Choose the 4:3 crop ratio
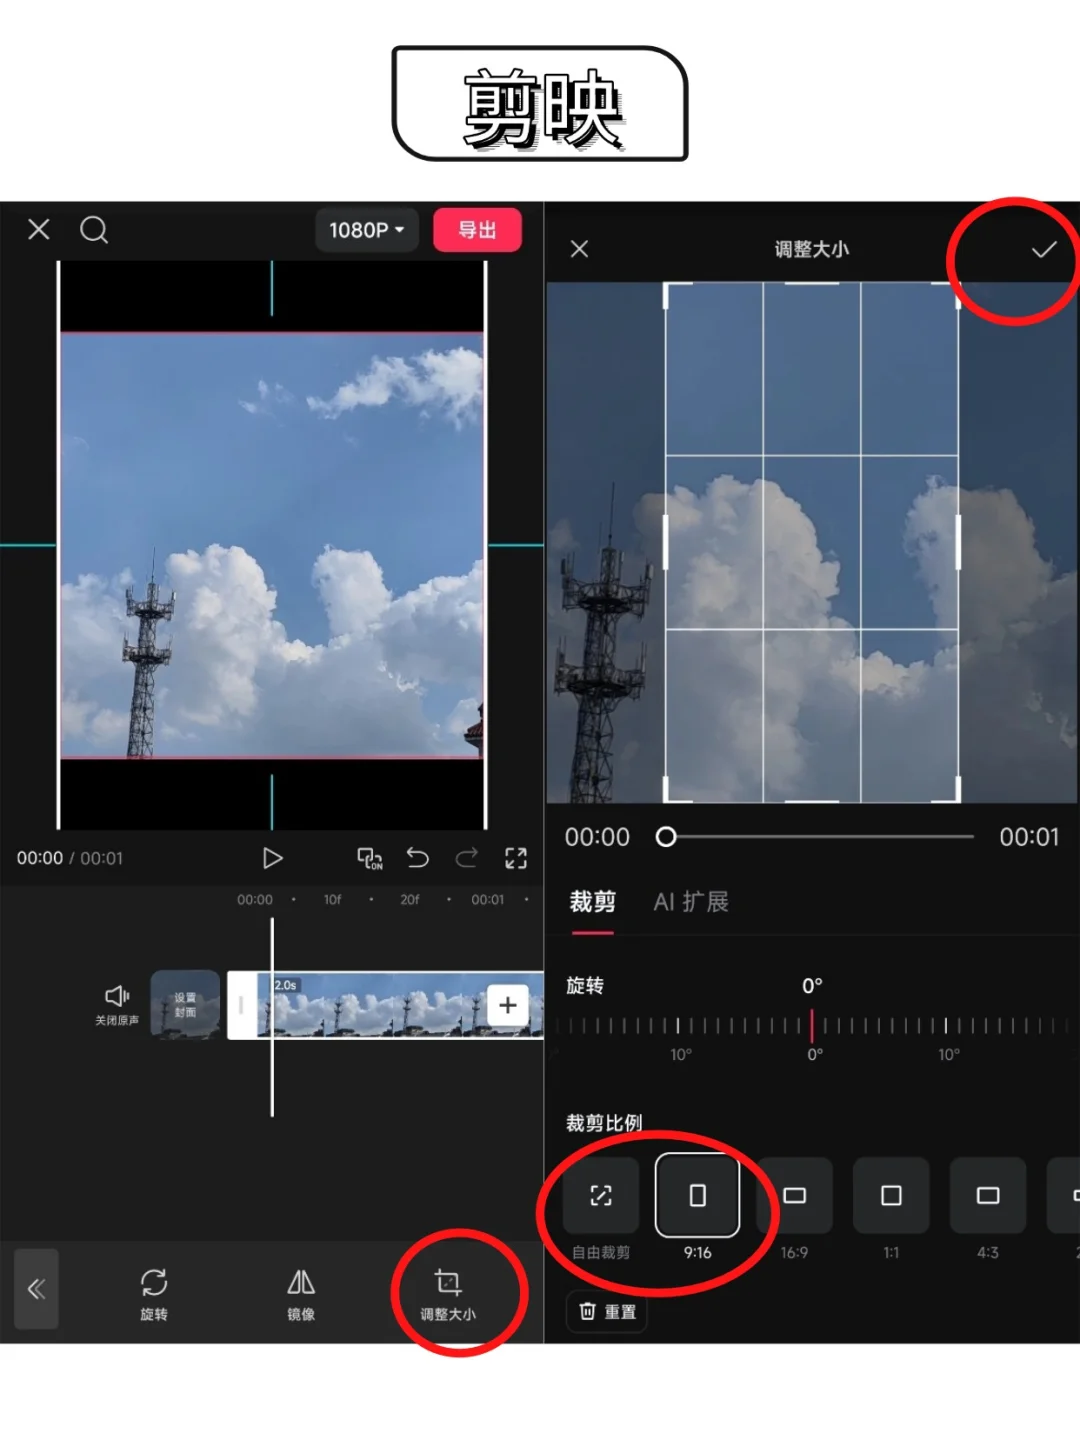This screenshot has height=1440, width=1080. pos(988,1210)
